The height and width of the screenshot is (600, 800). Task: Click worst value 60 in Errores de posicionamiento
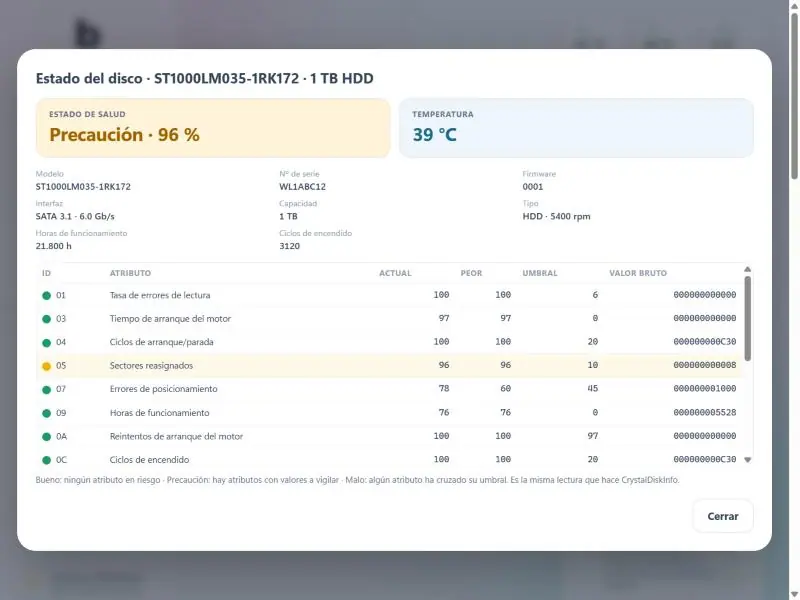[x=505, y=389]
